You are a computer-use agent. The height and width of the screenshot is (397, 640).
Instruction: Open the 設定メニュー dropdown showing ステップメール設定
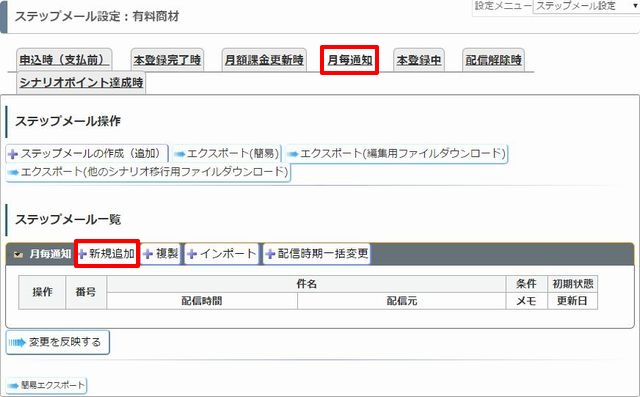pos(586,6)
